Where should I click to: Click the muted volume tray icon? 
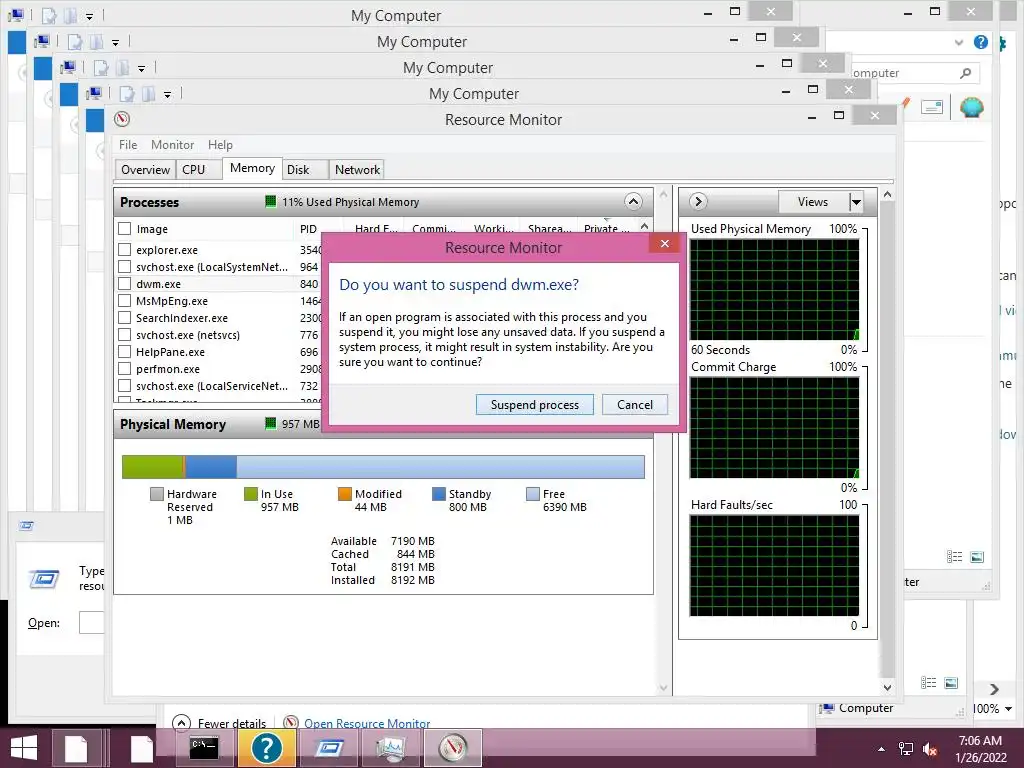pos(930,749)
